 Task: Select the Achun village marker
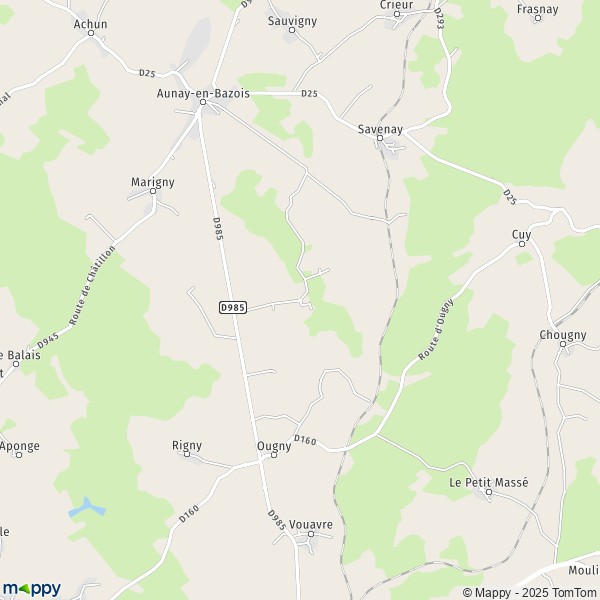pyautogui.click(x=91, y=33)
